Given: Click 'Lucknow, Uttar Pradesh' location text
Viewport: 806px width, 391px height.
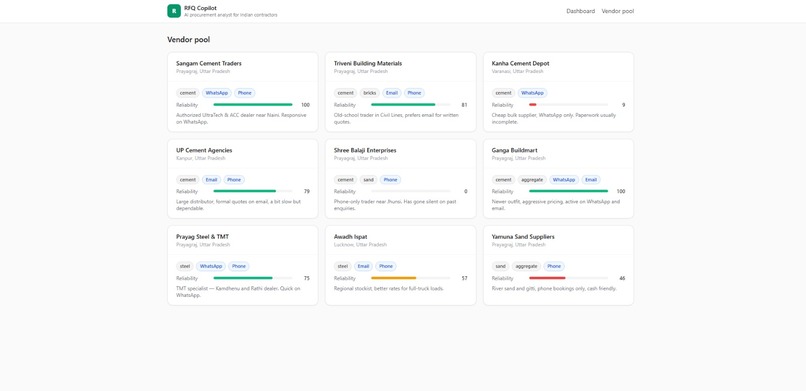Looking at the screenshot, I should (x=360, y=245).
